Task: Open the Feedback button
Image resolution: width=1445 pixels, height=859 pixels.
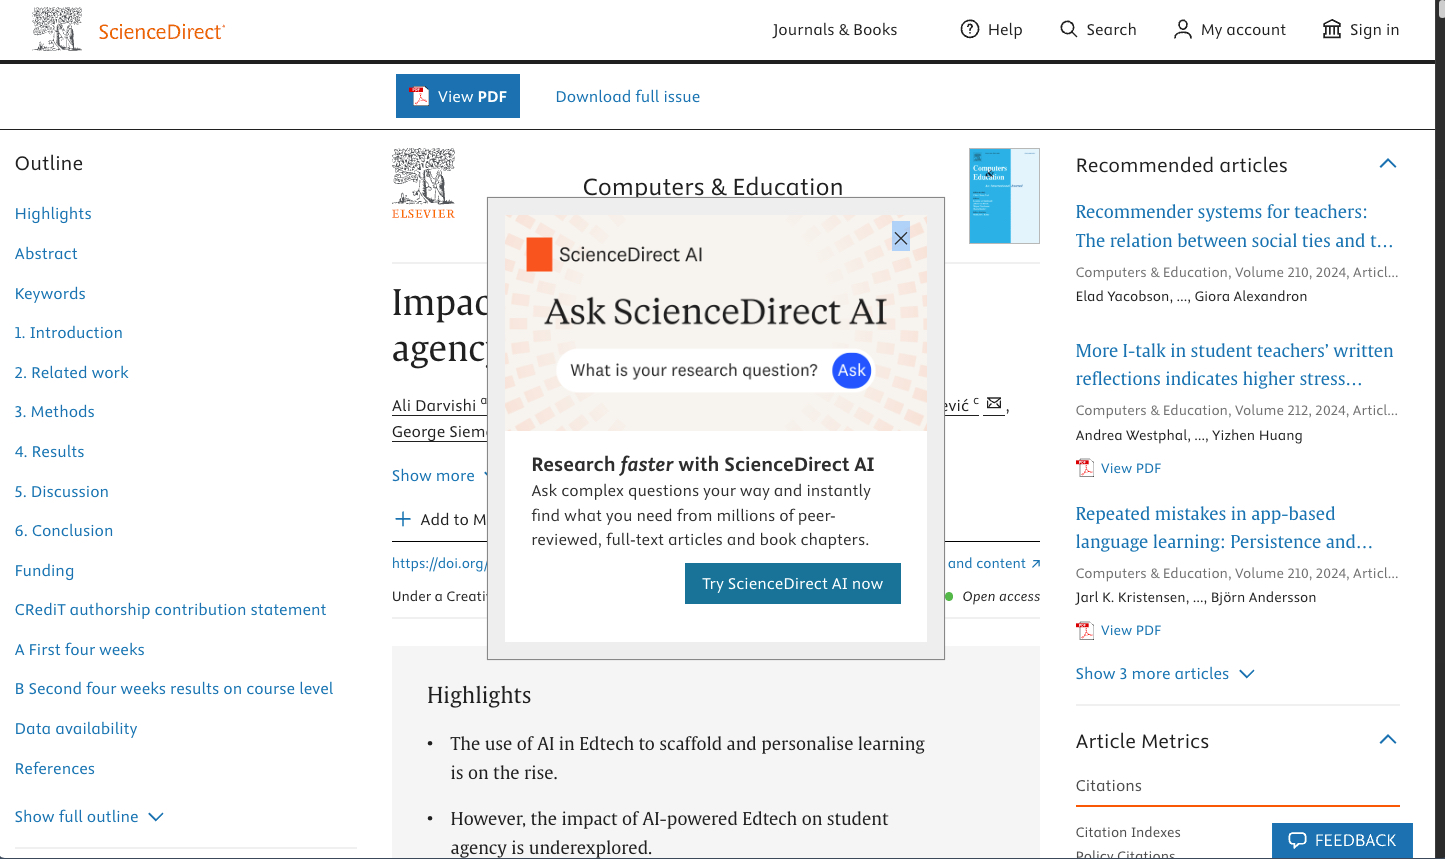Action: [x=1341, y=840]
